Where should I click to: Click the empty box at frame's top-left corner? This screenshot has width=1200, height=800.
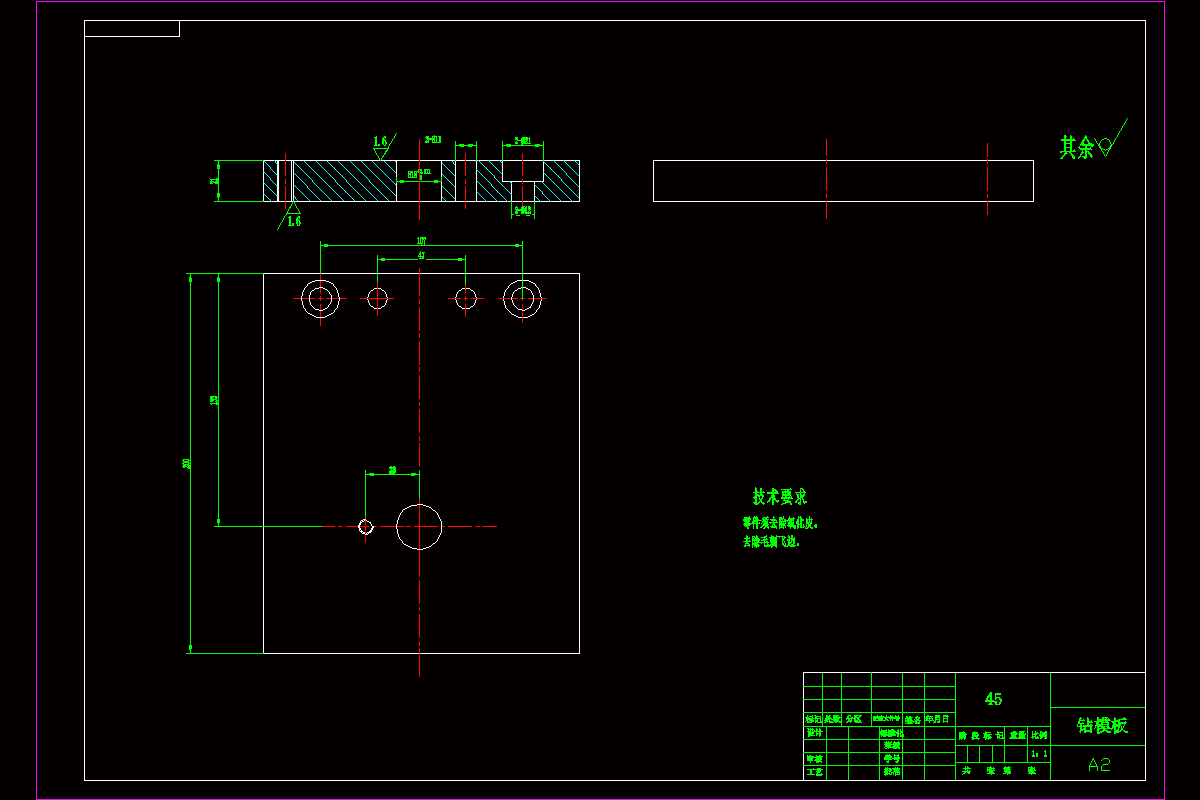coord(132,28)
